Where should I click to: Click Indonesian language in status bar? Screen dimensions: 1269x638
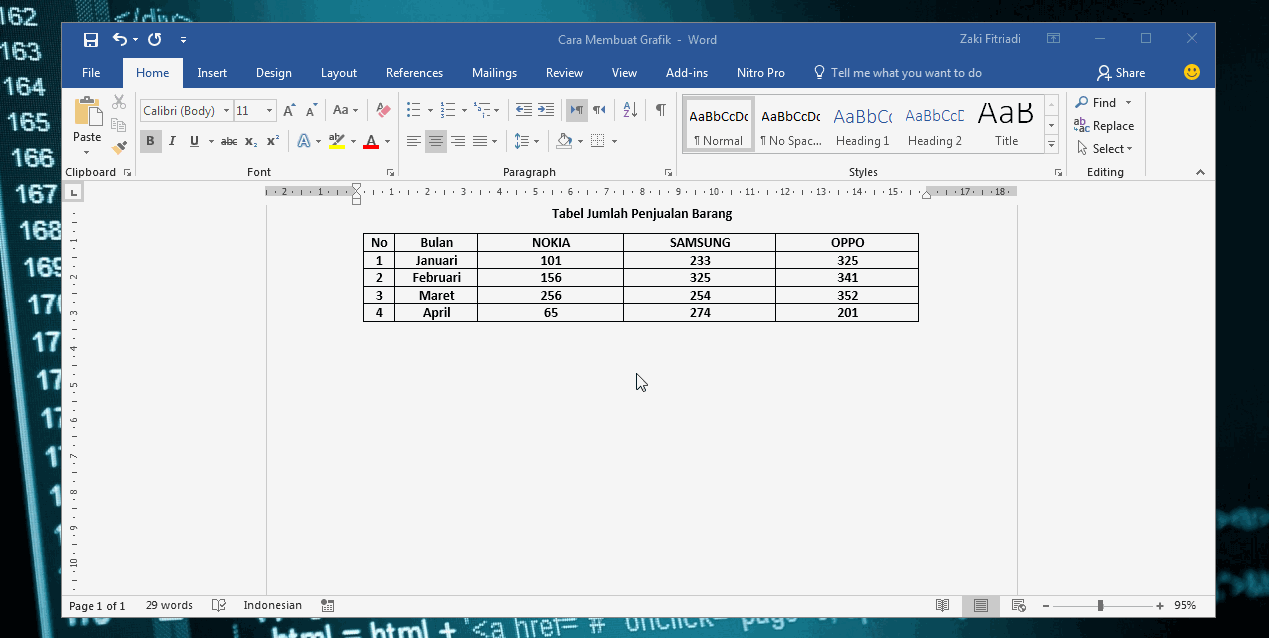[272, 605]
